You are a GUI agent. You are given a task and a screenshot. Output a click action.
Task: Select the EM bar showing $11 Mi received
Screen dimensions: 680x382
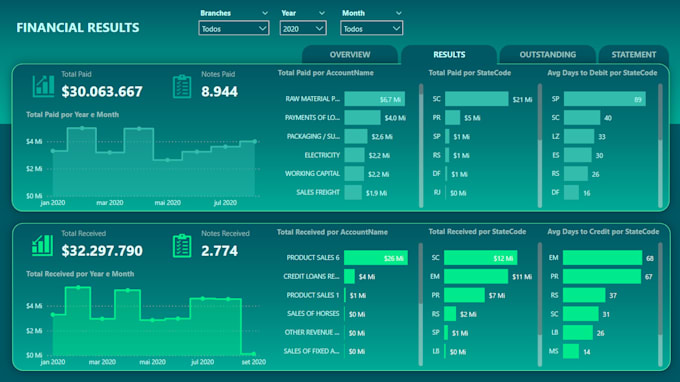click(476, 276)
